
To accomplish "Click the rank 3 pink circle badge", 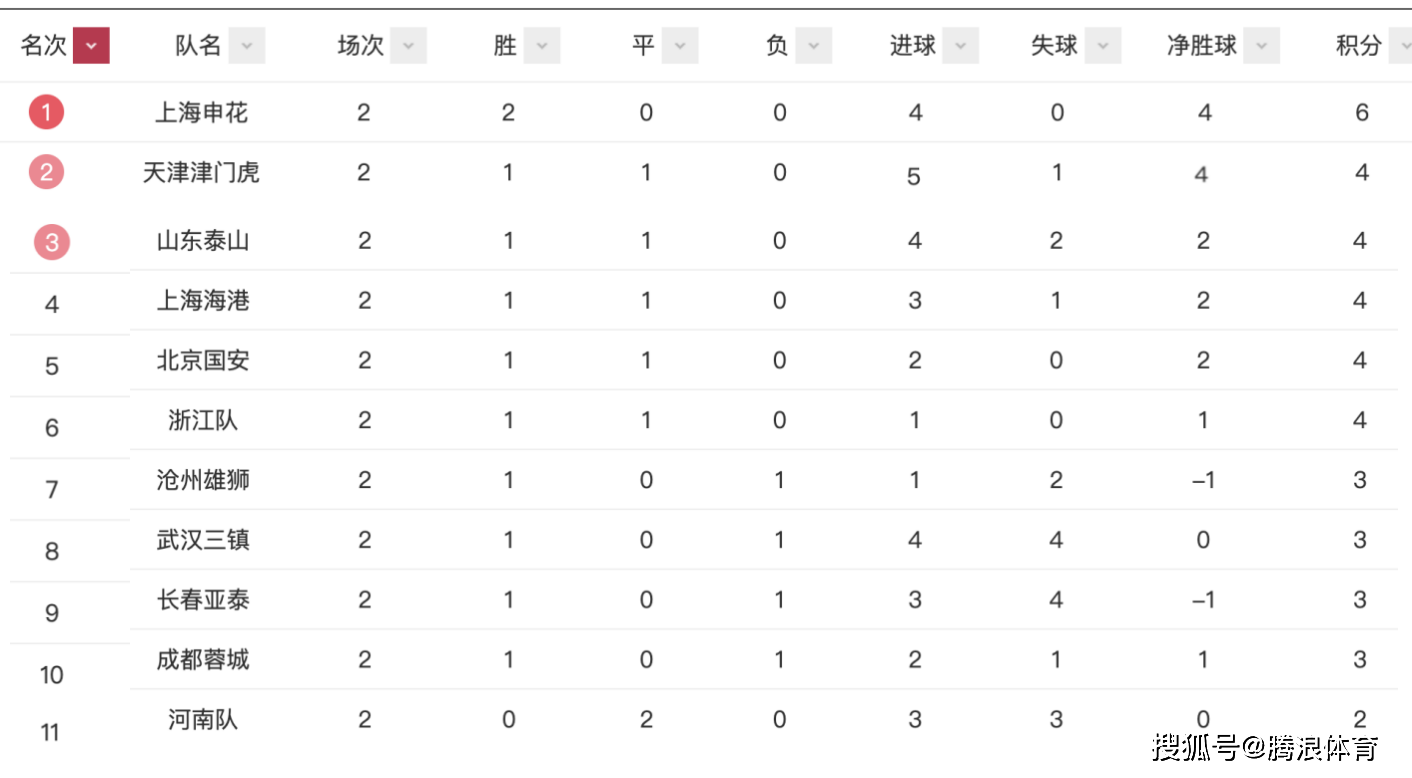I will [52, 242].
